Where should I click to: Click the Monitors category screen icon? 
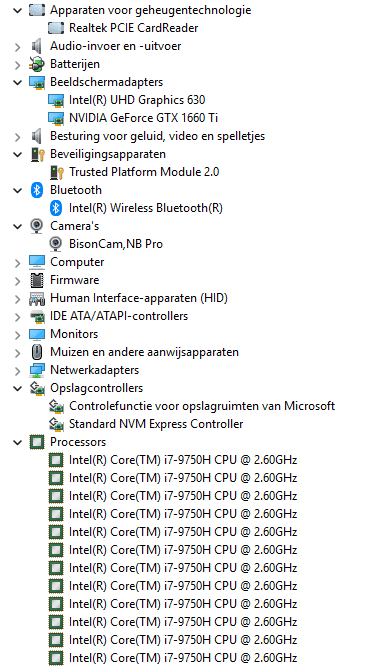tap(37, 334)
